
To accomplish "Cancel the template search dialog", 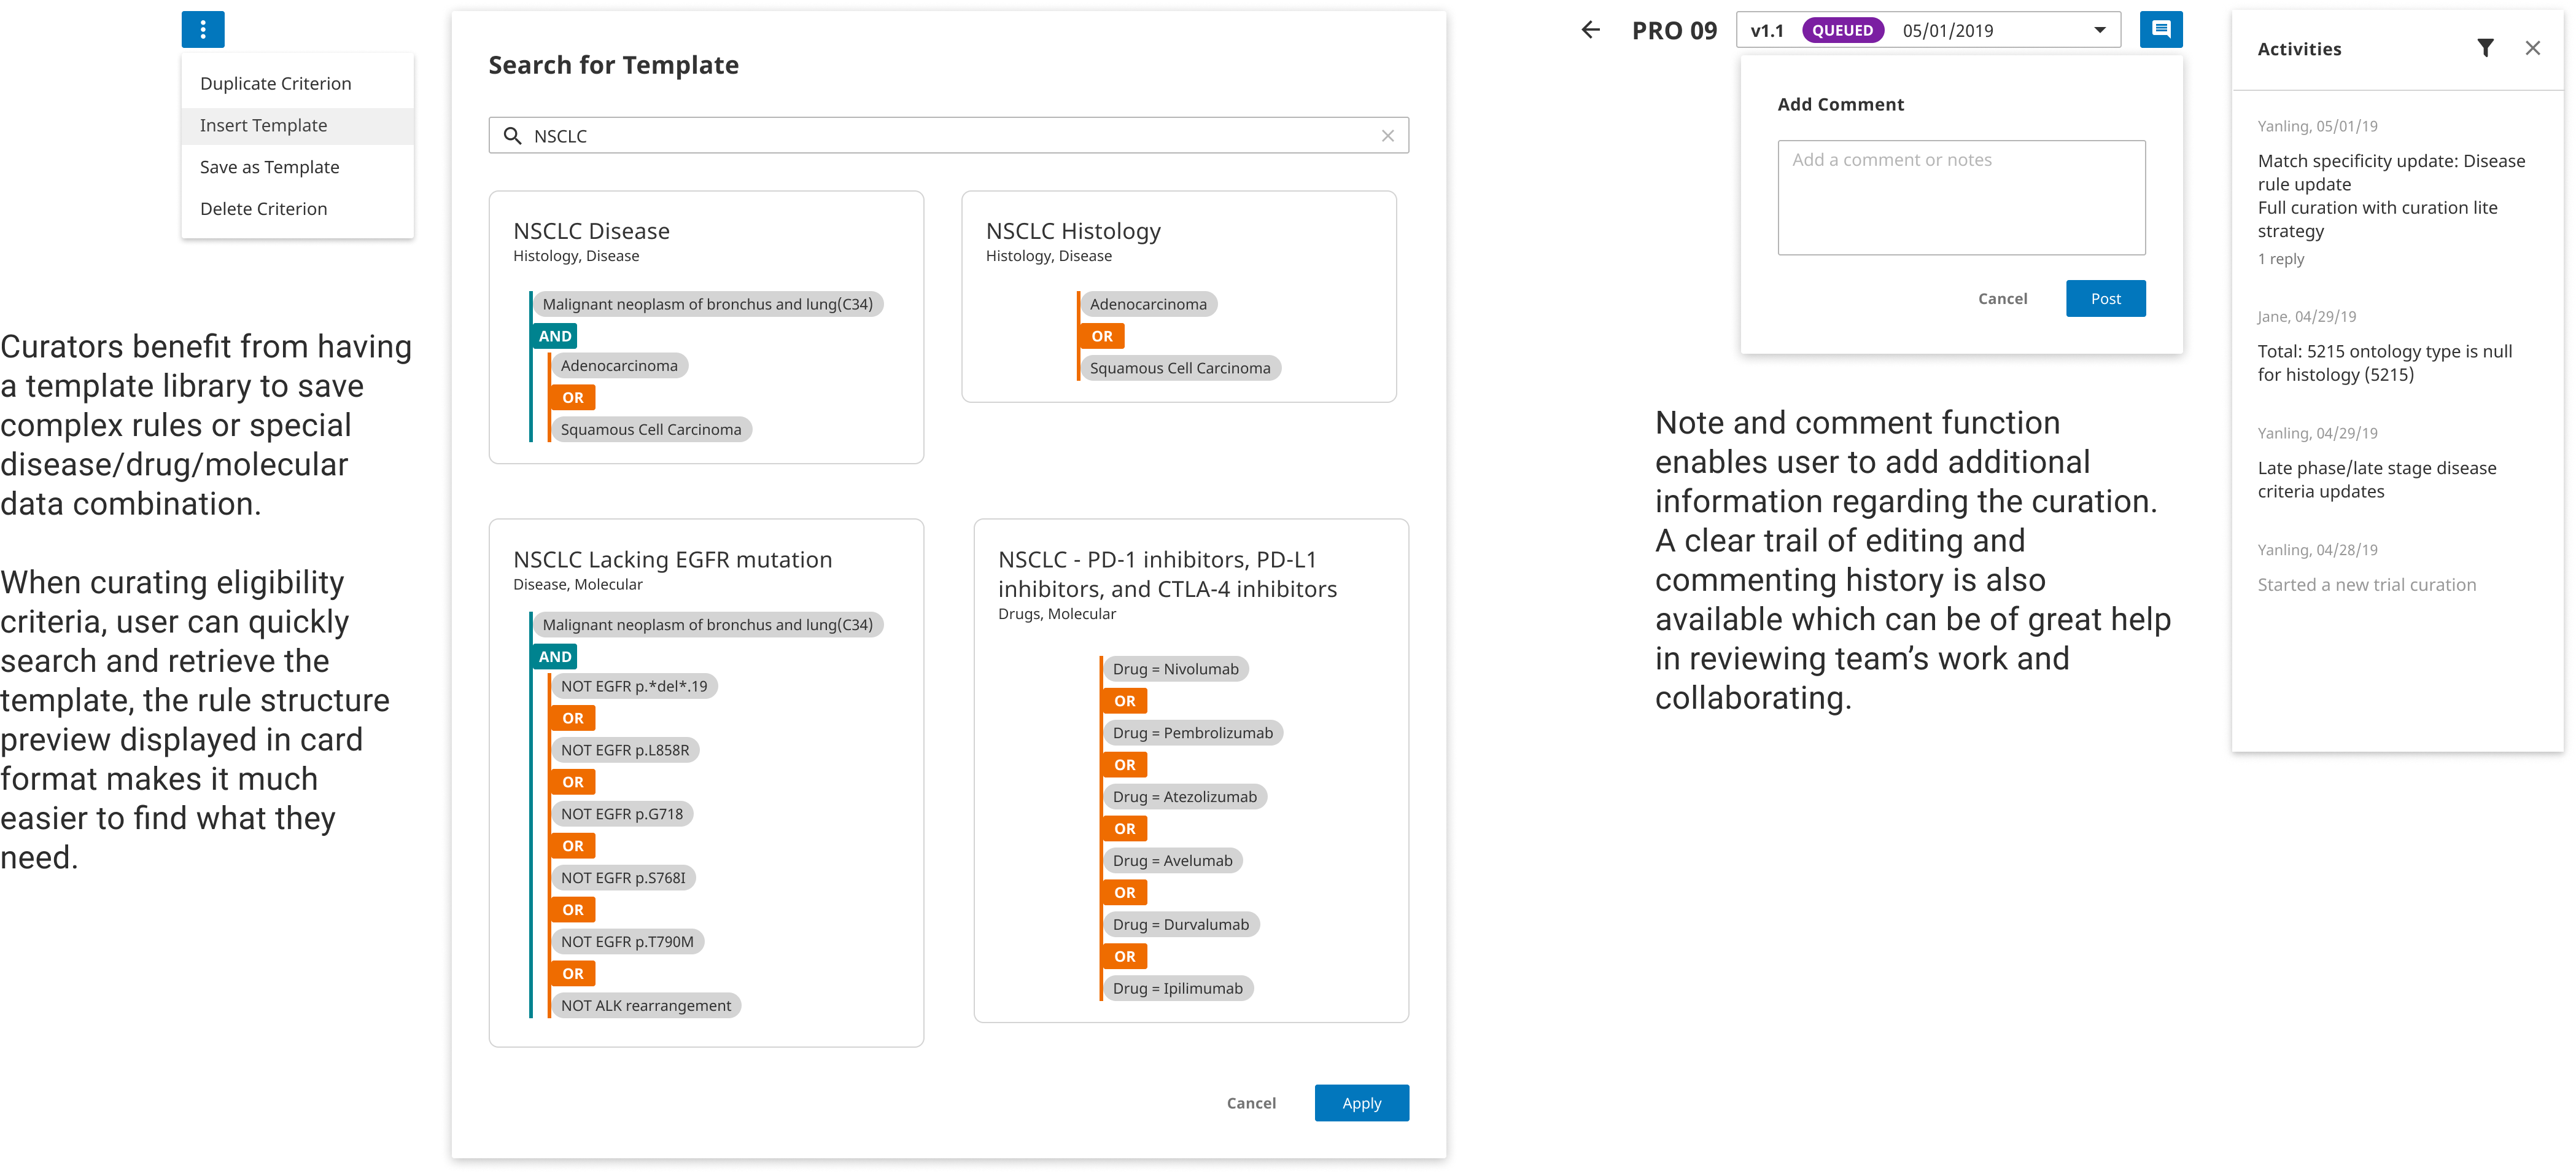I will (x=1251, y=1102).
